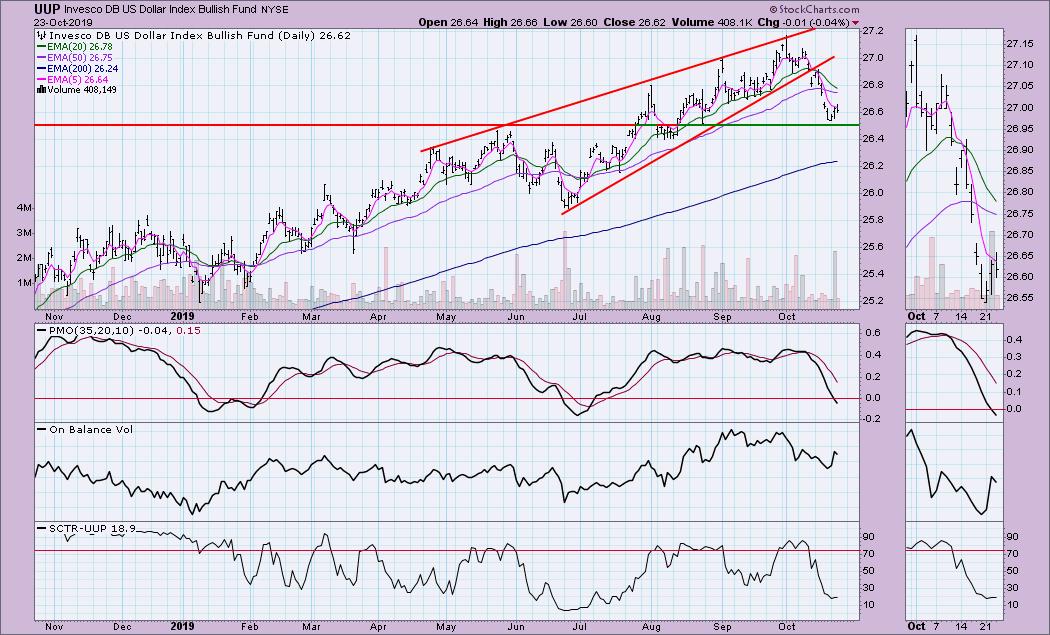Click the Close 26.62 value
This screenshot has height=635, width=1050.
[633, 22]
